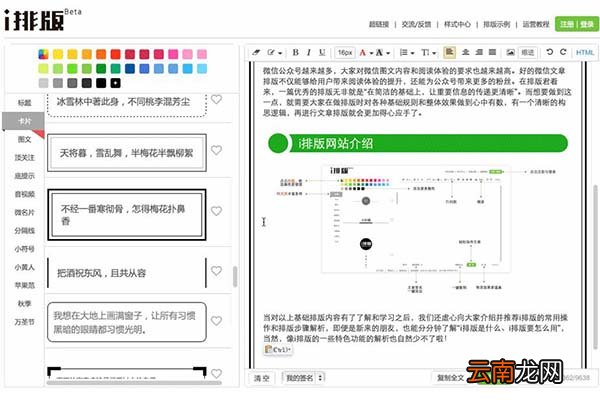Viewport: 600px width, 400px height.
Task: Select the highlighted align-left icon
Action: 450,52
